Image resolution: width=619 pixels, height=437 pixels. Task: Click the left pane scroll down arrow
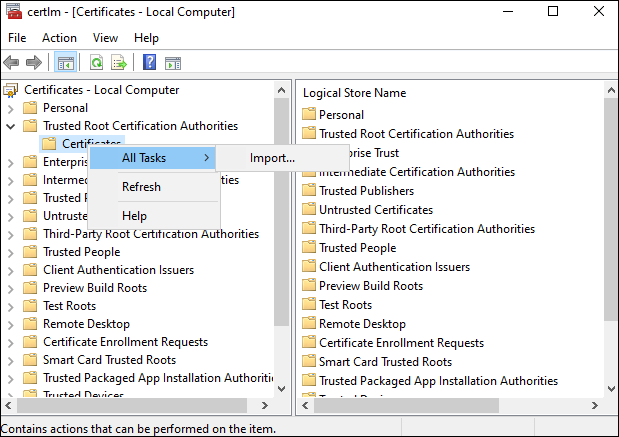pyautogui.click(x=282, y=386)
